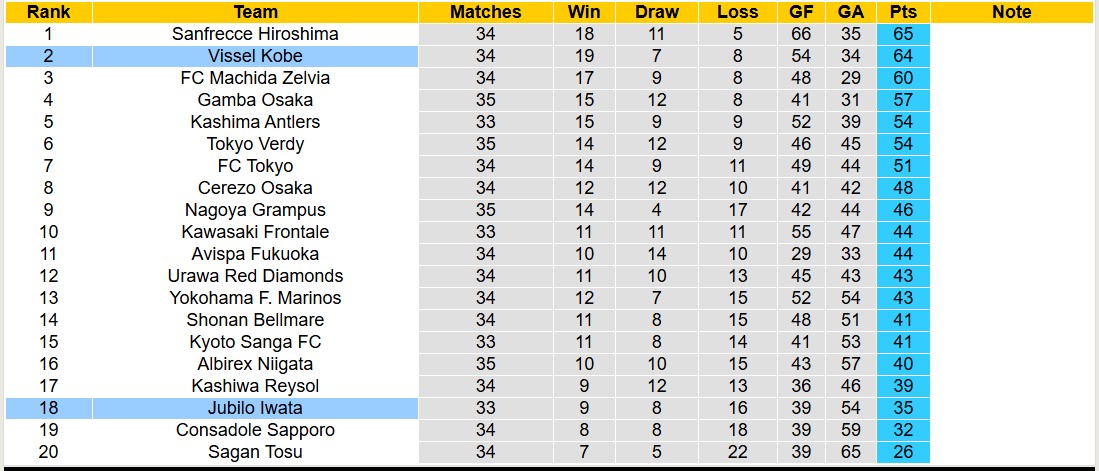Open Sanfrecce Hiroshima team link
The width and height of the screenshot is (1099, 471).
coord(255,34)
